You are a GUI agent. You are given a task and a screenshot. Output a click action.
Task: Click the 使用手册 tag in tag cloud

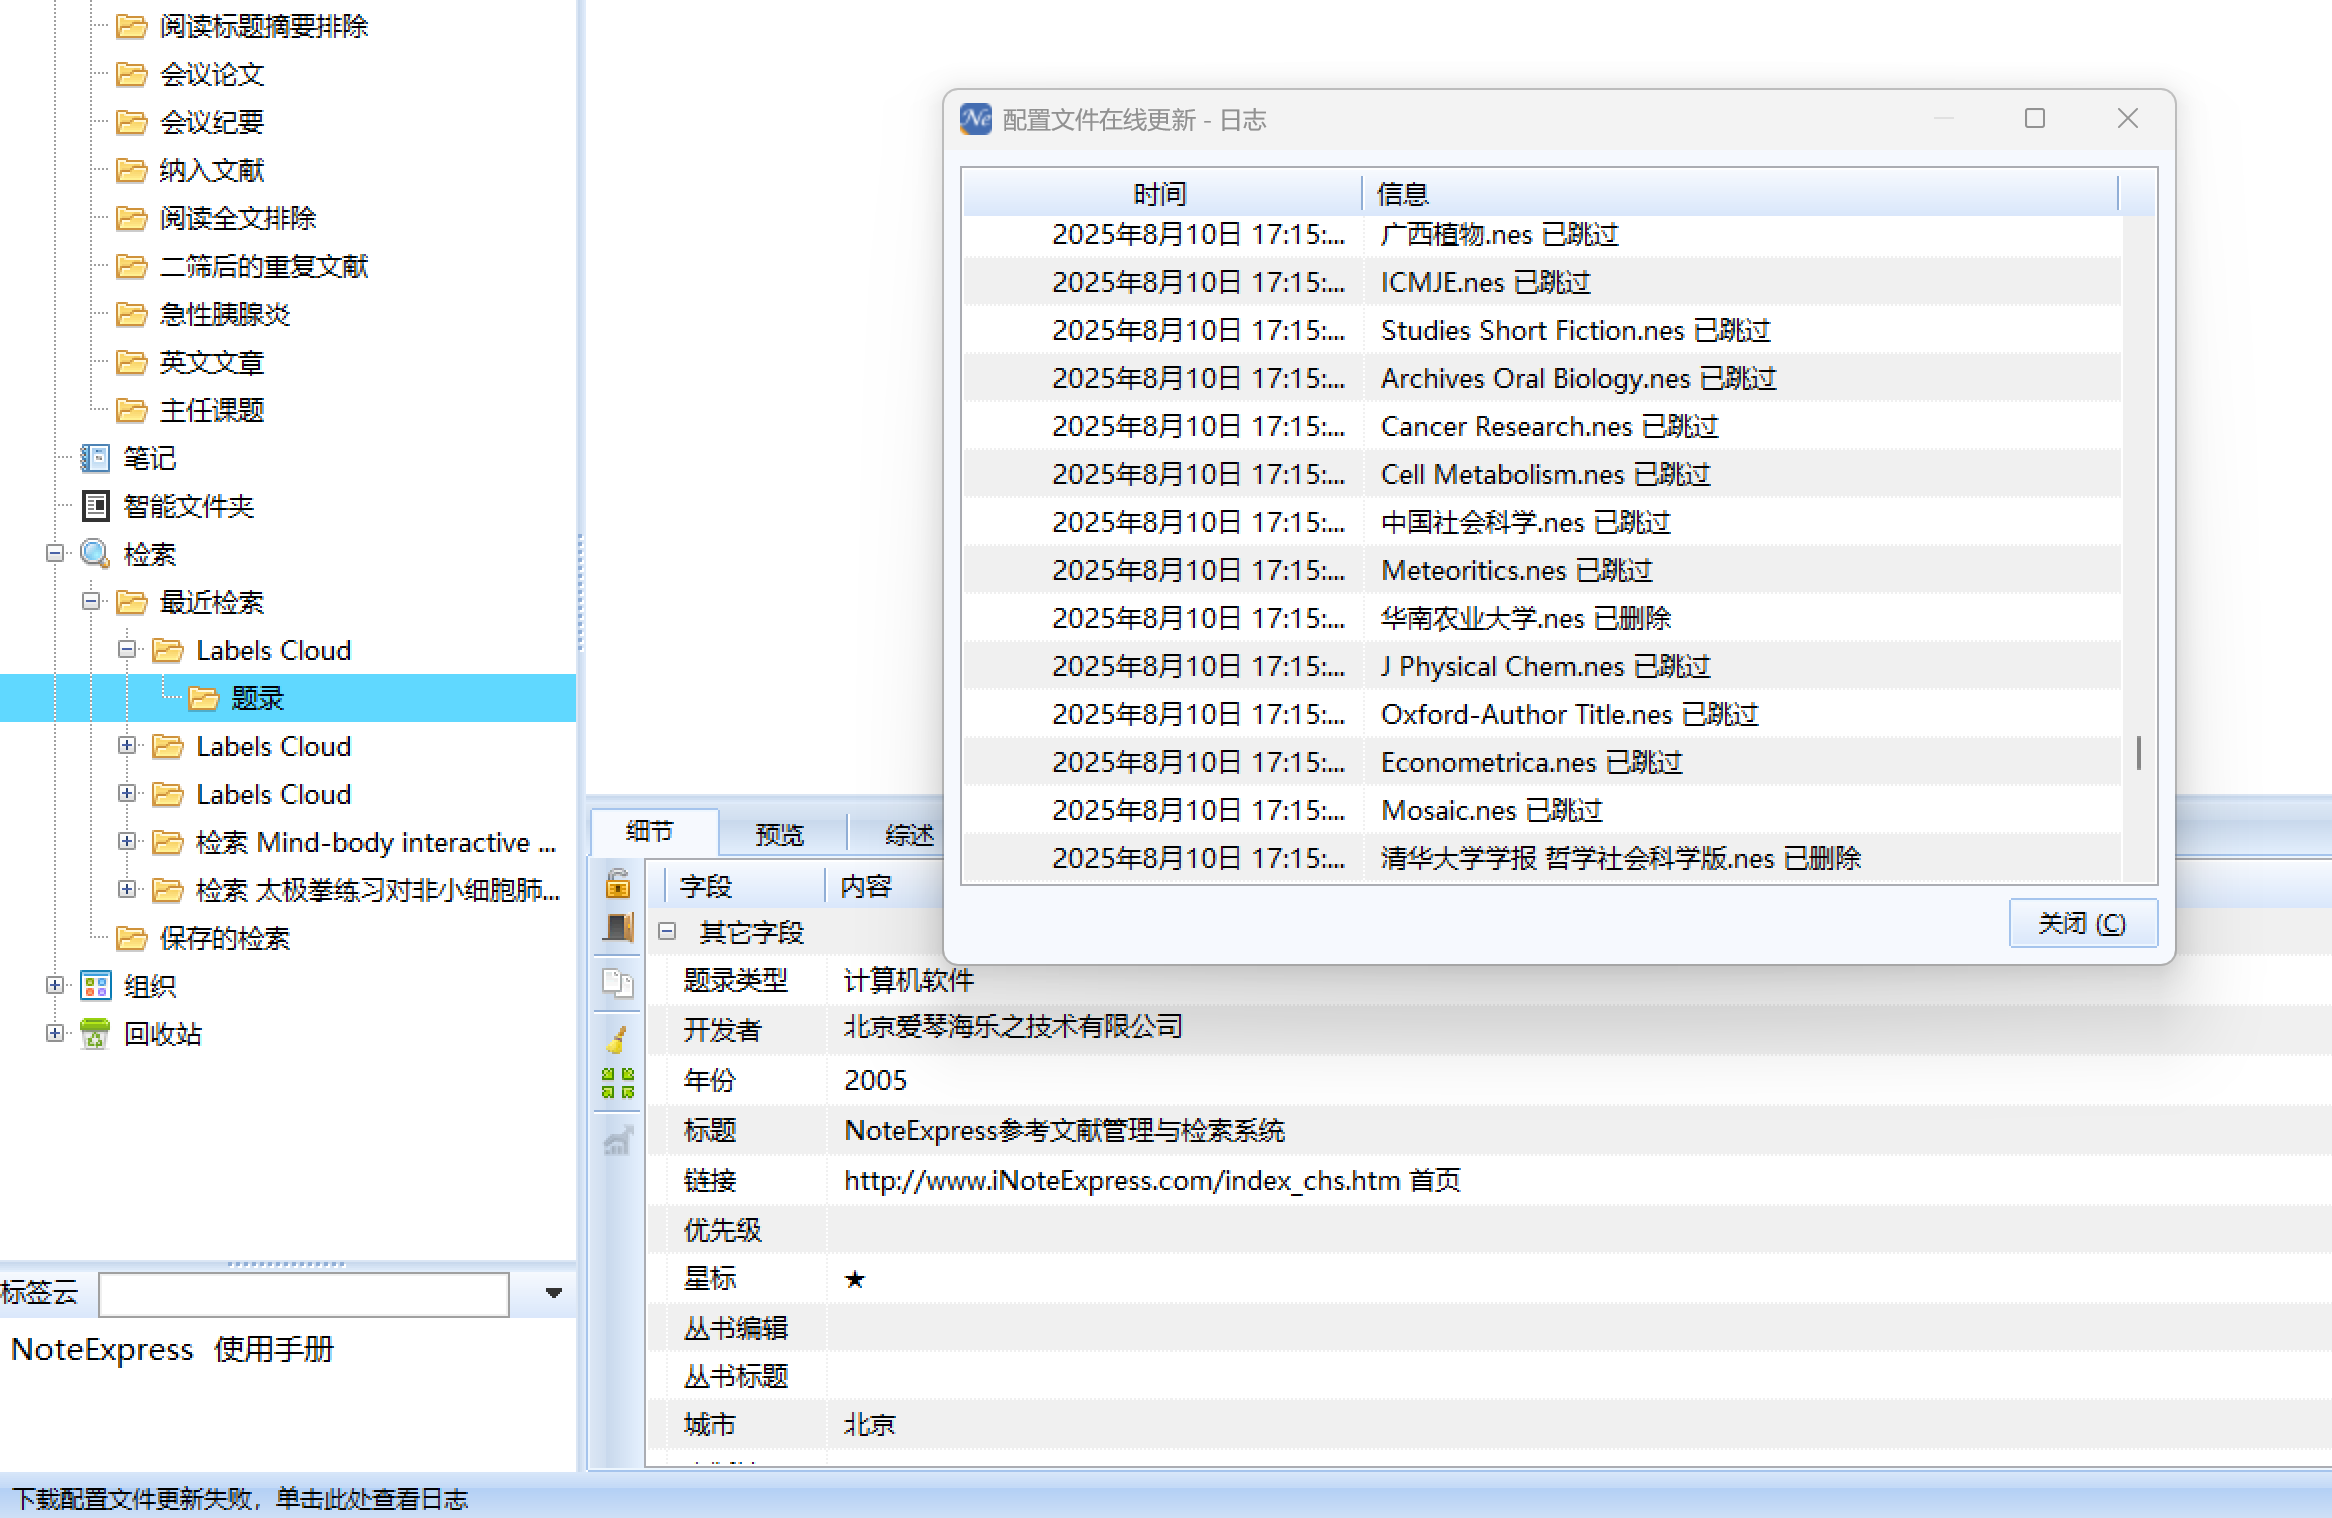point(273,1350)
